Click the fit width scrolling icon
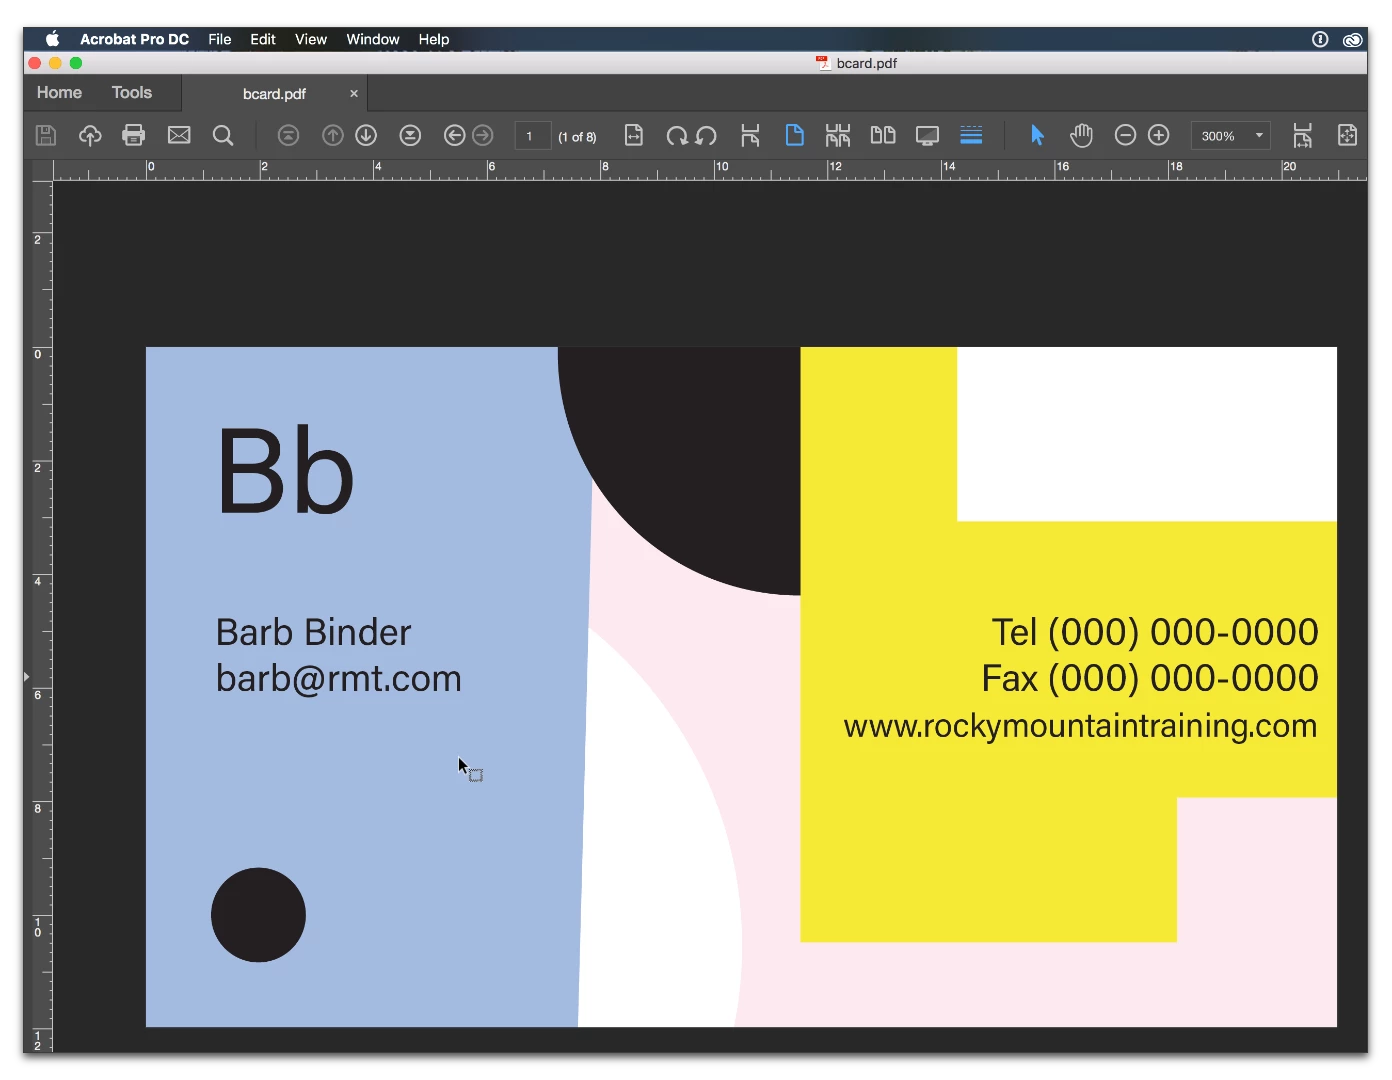This screenshot has width=1392, height=1080. pos(1302,135)
